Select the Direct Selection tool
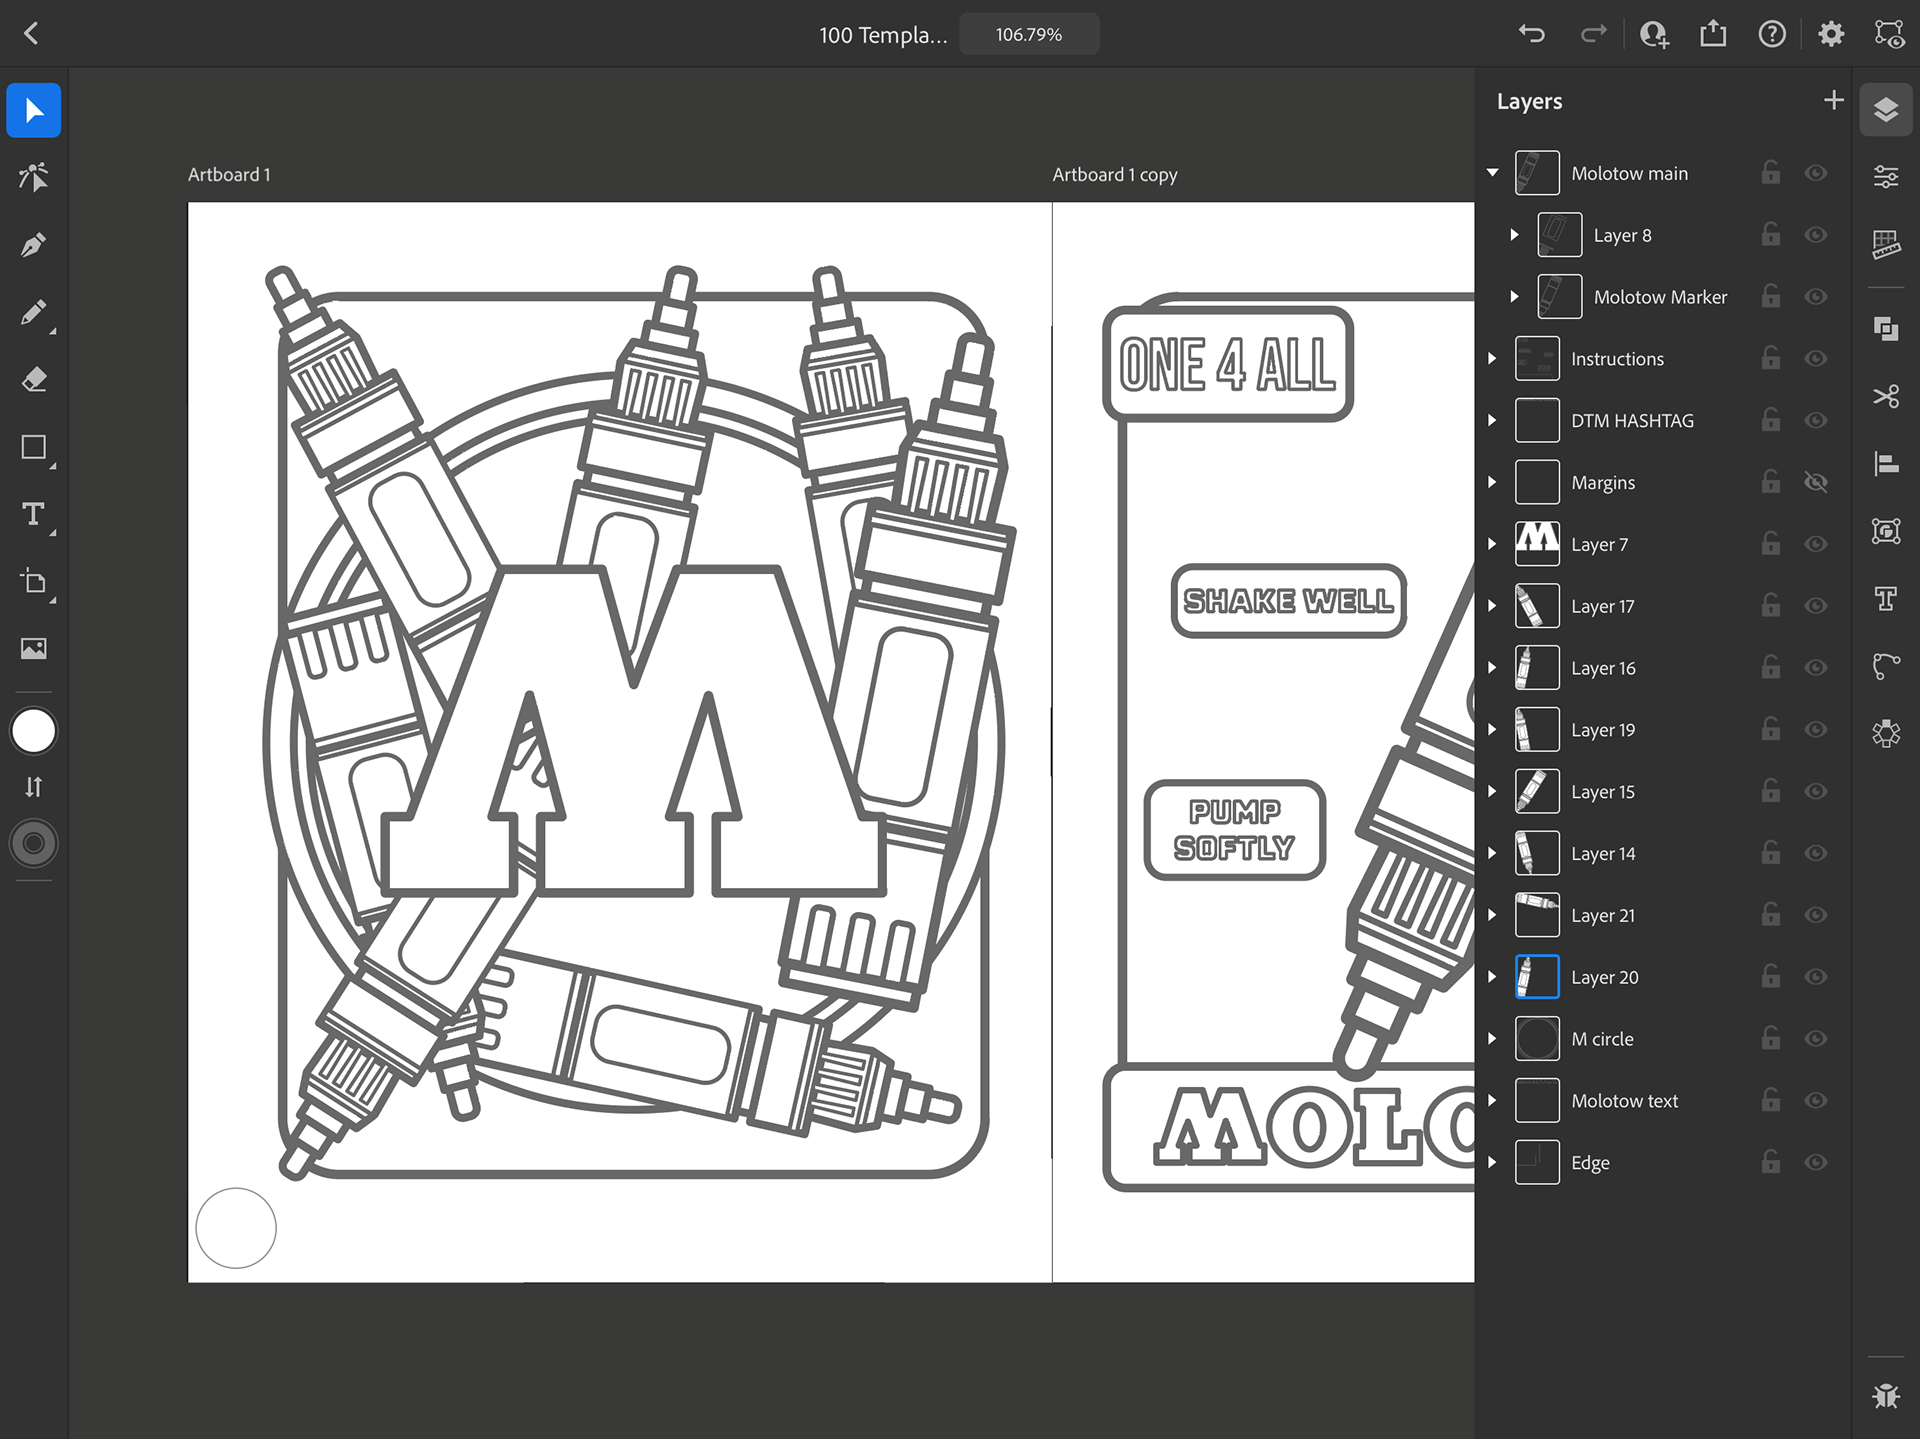 34,178
